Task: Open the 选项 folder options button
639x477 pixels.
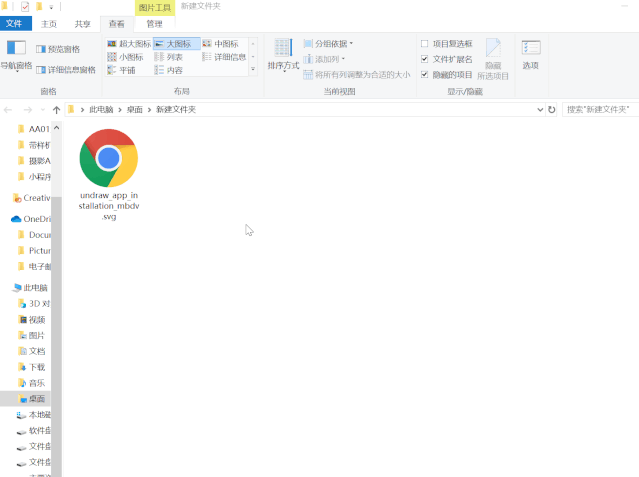Action: point(531,55)
